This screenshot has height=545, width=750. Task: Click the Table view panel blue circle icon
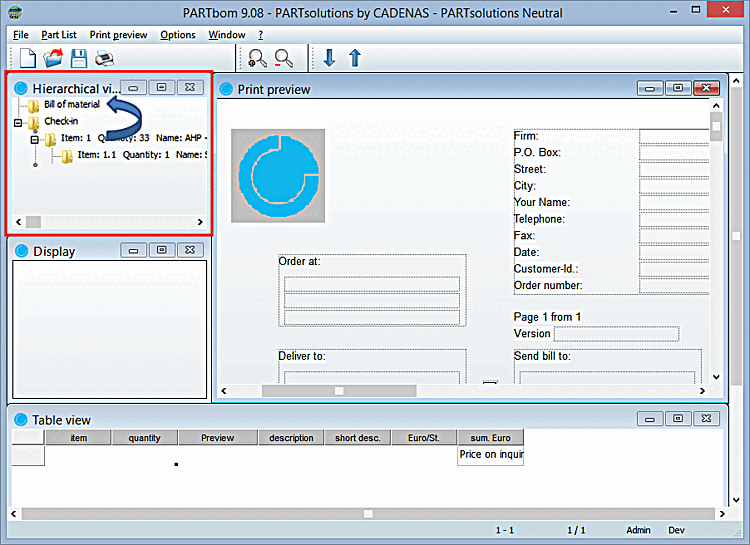click(x=21, y=420)
